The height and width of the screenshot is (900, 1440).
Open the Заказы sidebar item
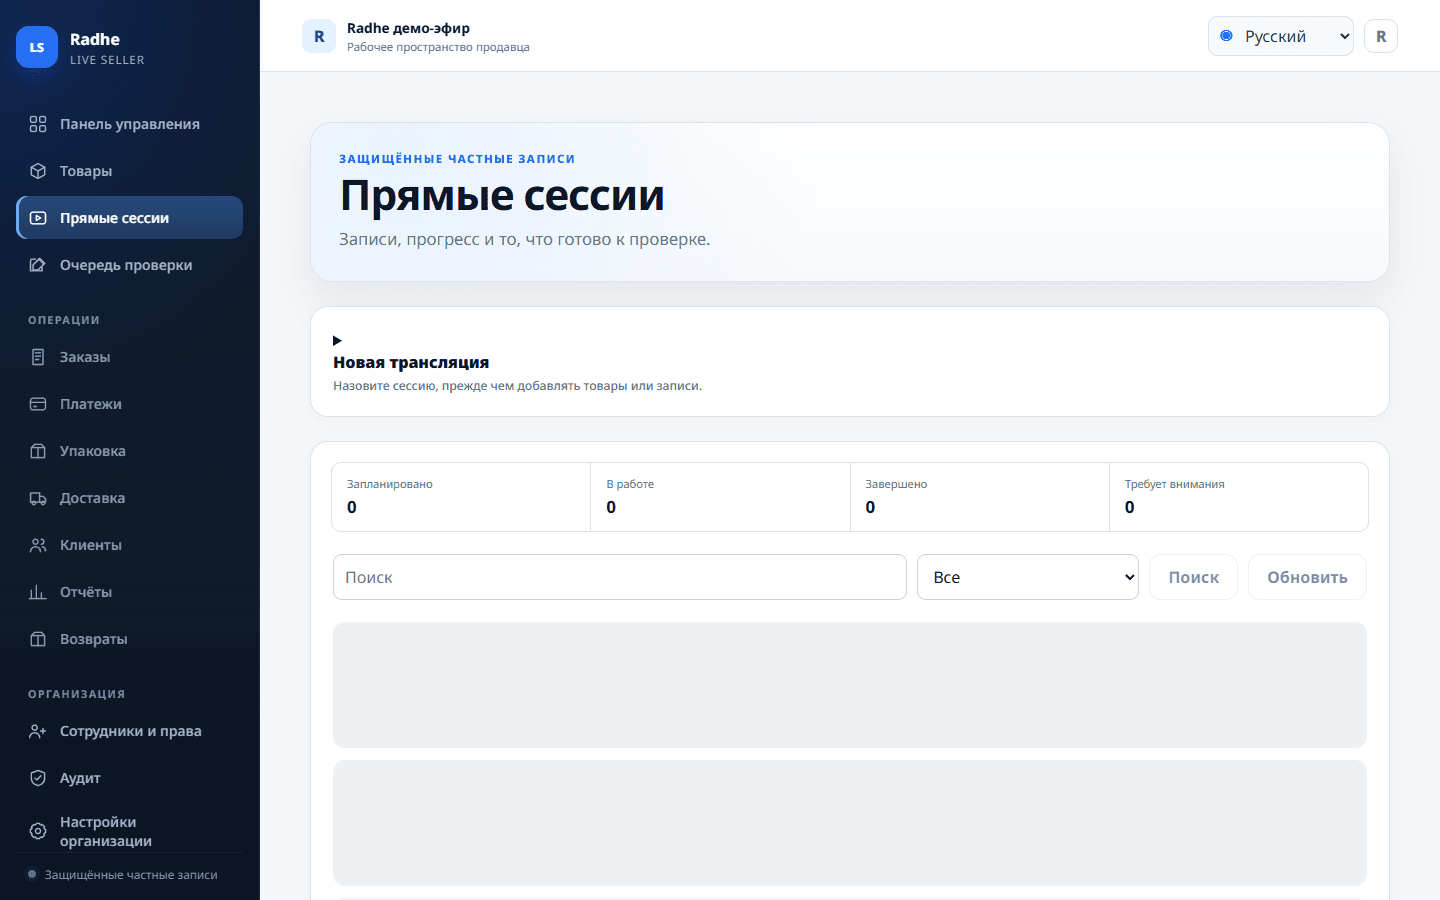coord(129,357)
